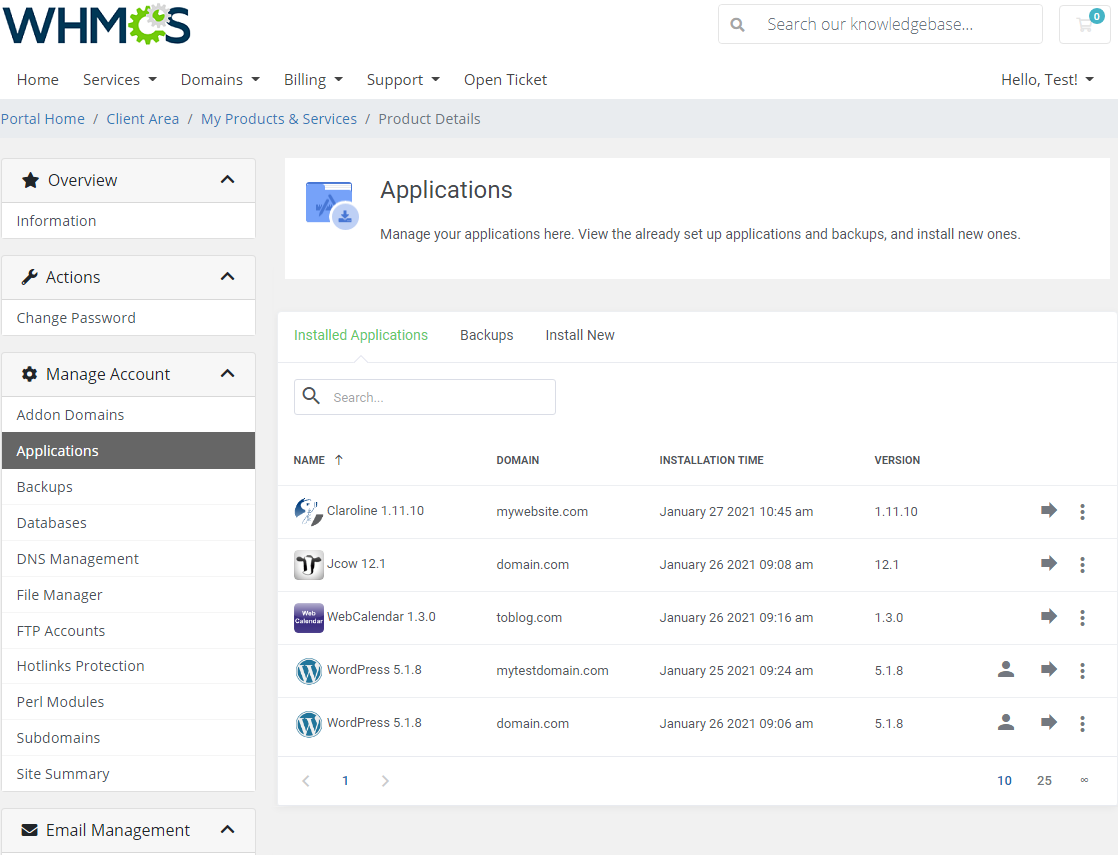Select Applications in the sidebar
The image size is (1119, 855).
(x=128, y=450)
